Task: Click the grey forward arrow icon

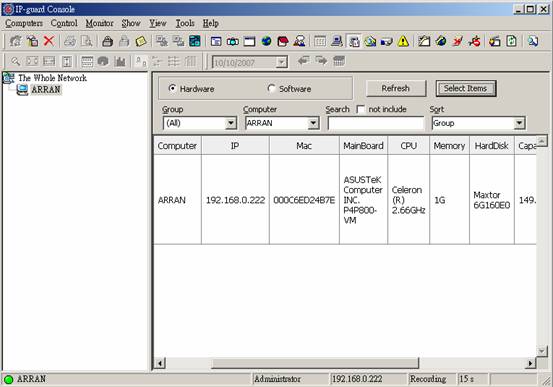Action: click(321, 61)
